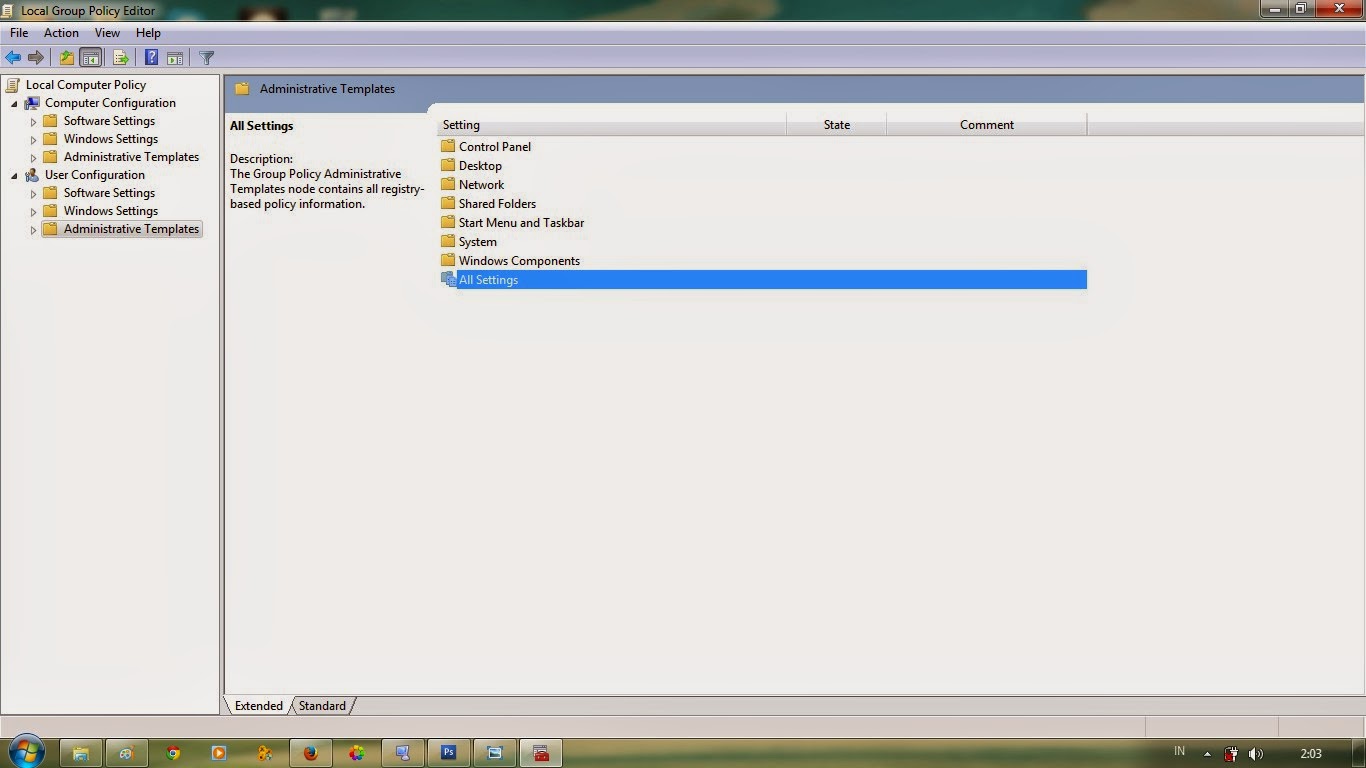Expand Windows Settings under User Configuration

click(x=33, y=212)
